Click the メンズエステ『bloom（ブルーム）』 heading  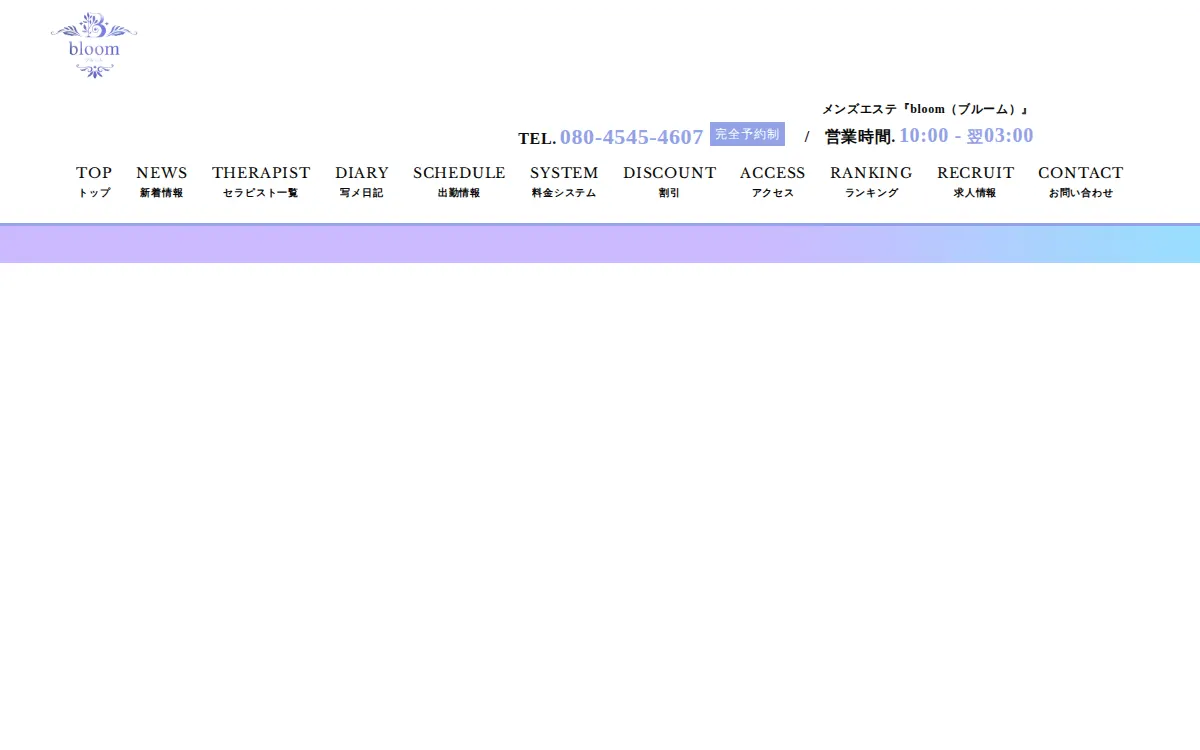click(925, 109)
